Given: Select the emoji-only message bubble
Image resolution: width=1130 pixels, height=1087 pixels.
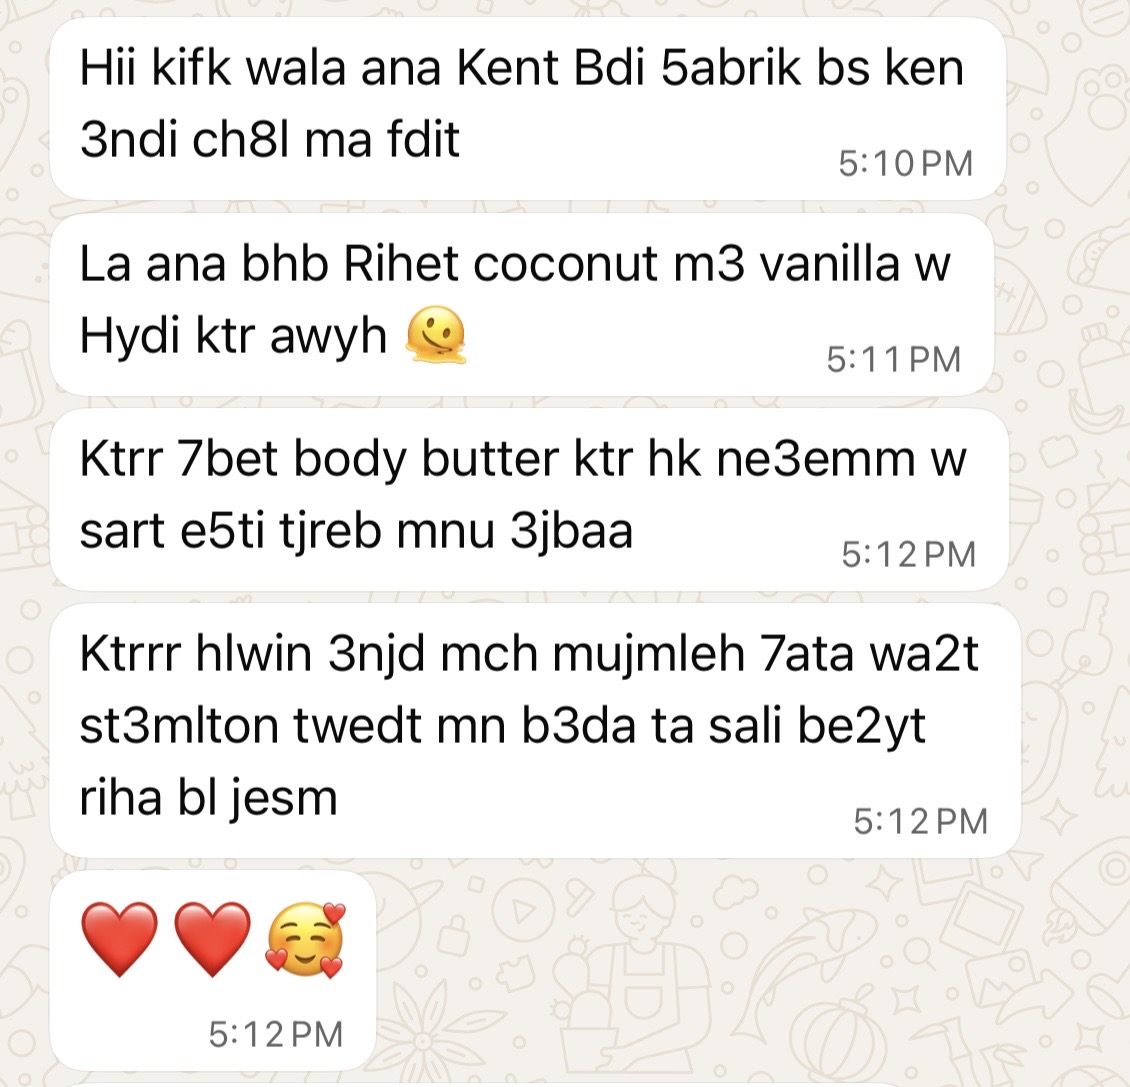Looking at the screenshot, I should 213,971.
